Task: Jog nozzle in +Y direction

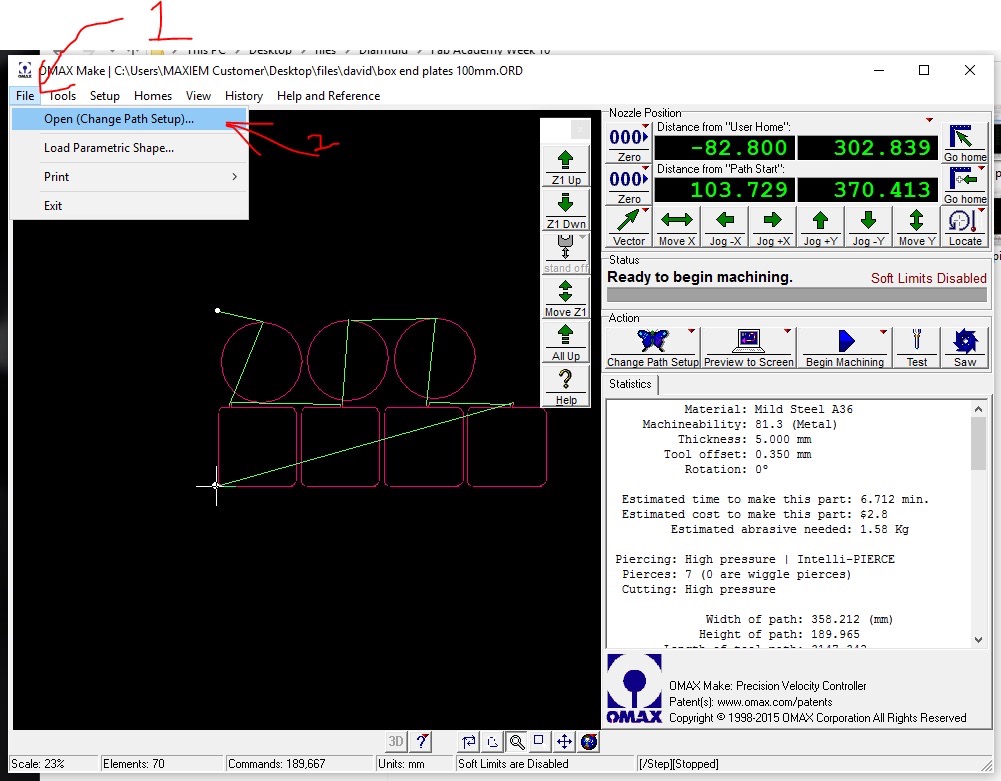Action: coord(820,227)
